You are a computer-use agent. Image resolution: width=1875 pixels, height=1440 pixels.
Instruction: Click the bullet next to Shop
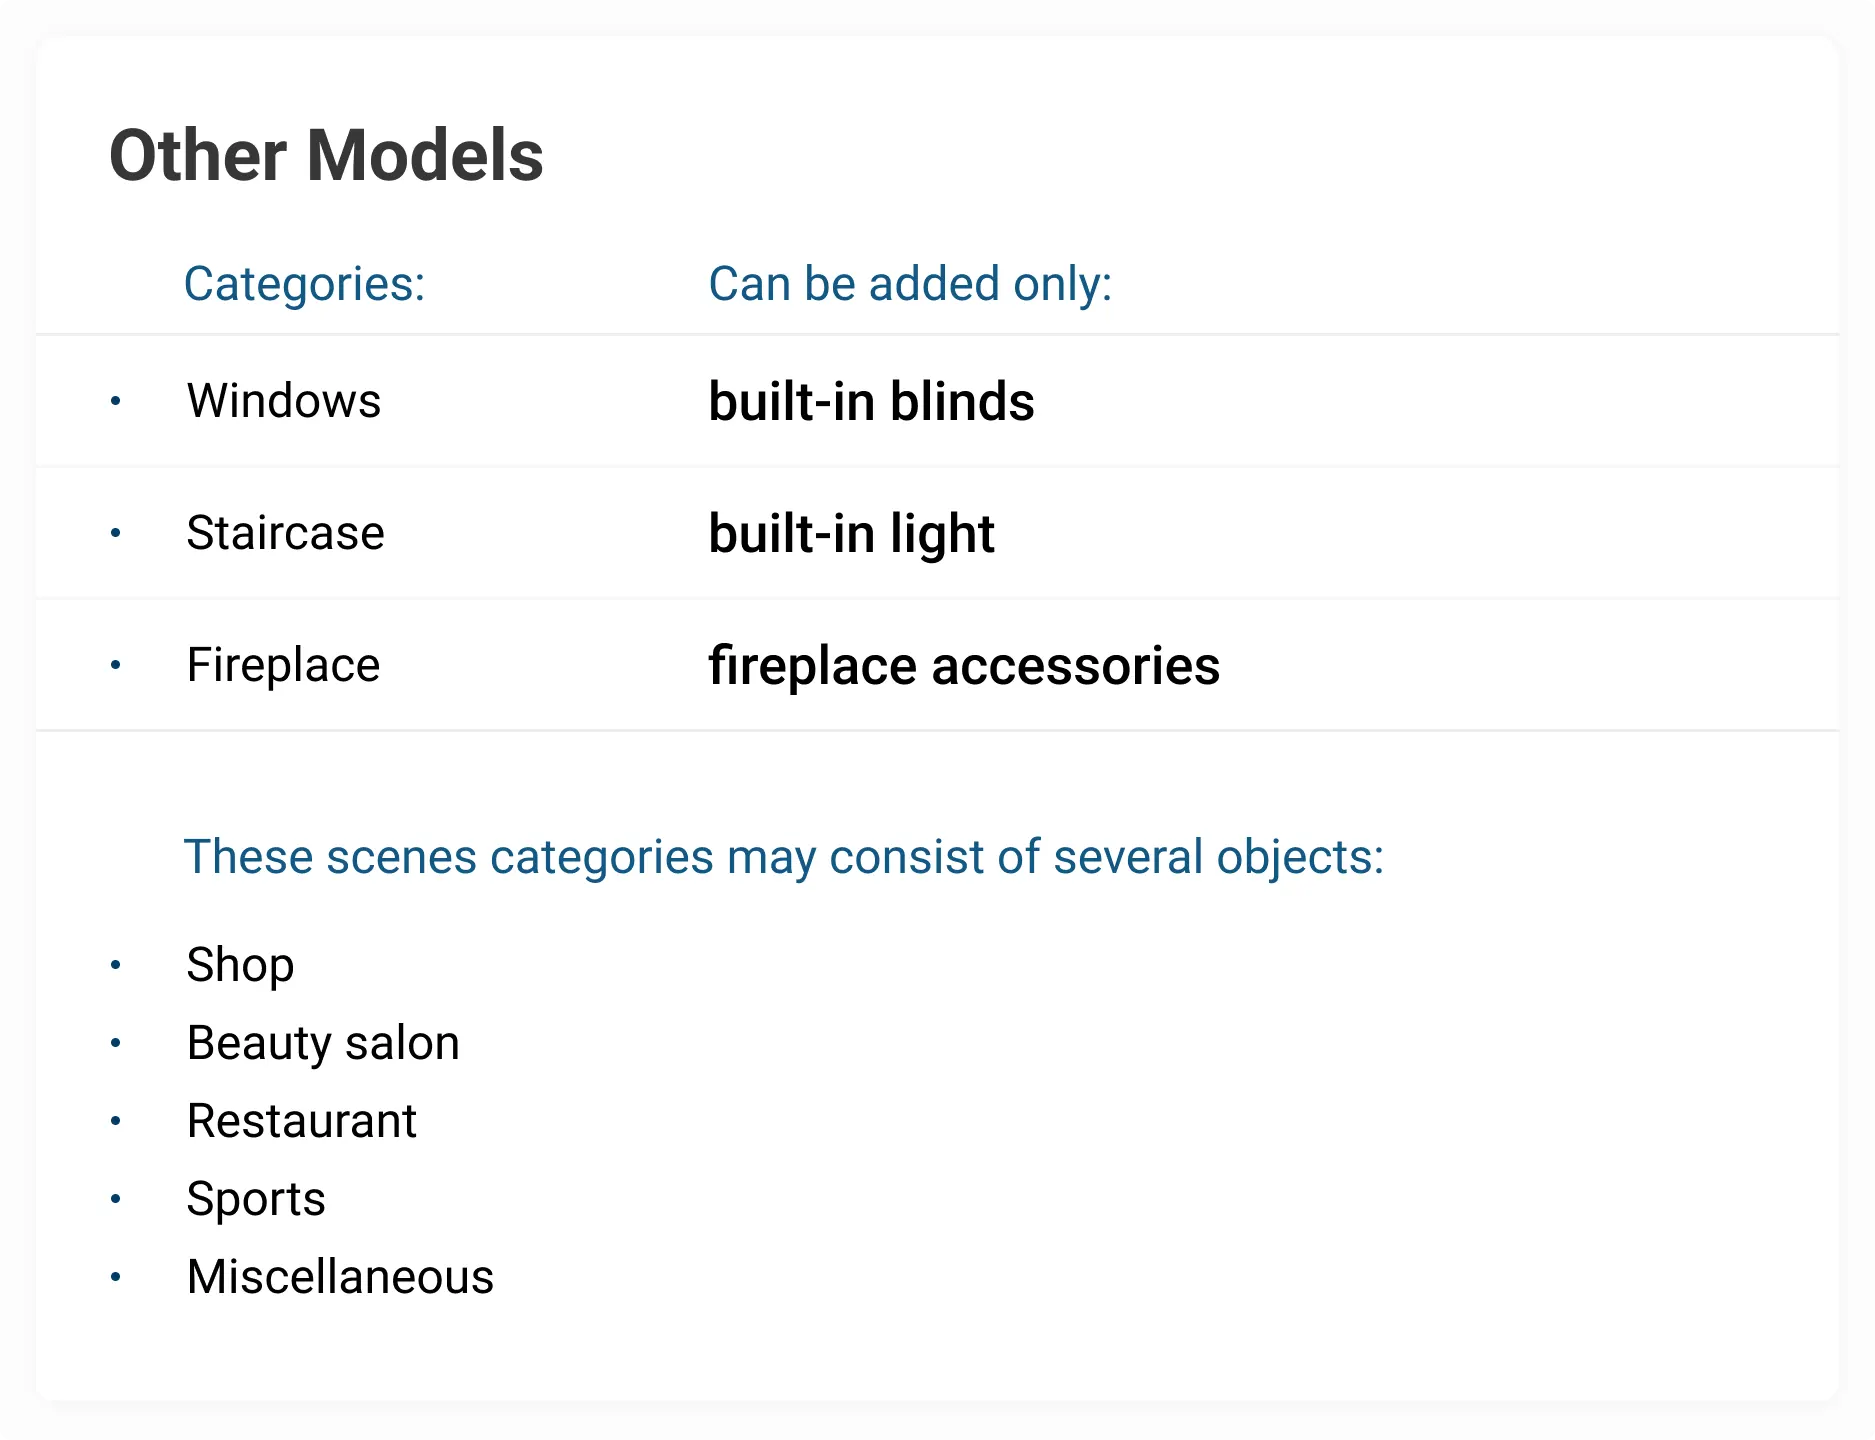[116, 965]
